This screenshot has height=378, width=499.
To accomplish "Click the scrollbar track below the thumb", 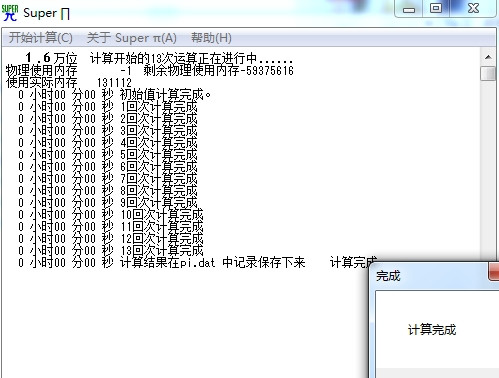I will coord(488,167).
